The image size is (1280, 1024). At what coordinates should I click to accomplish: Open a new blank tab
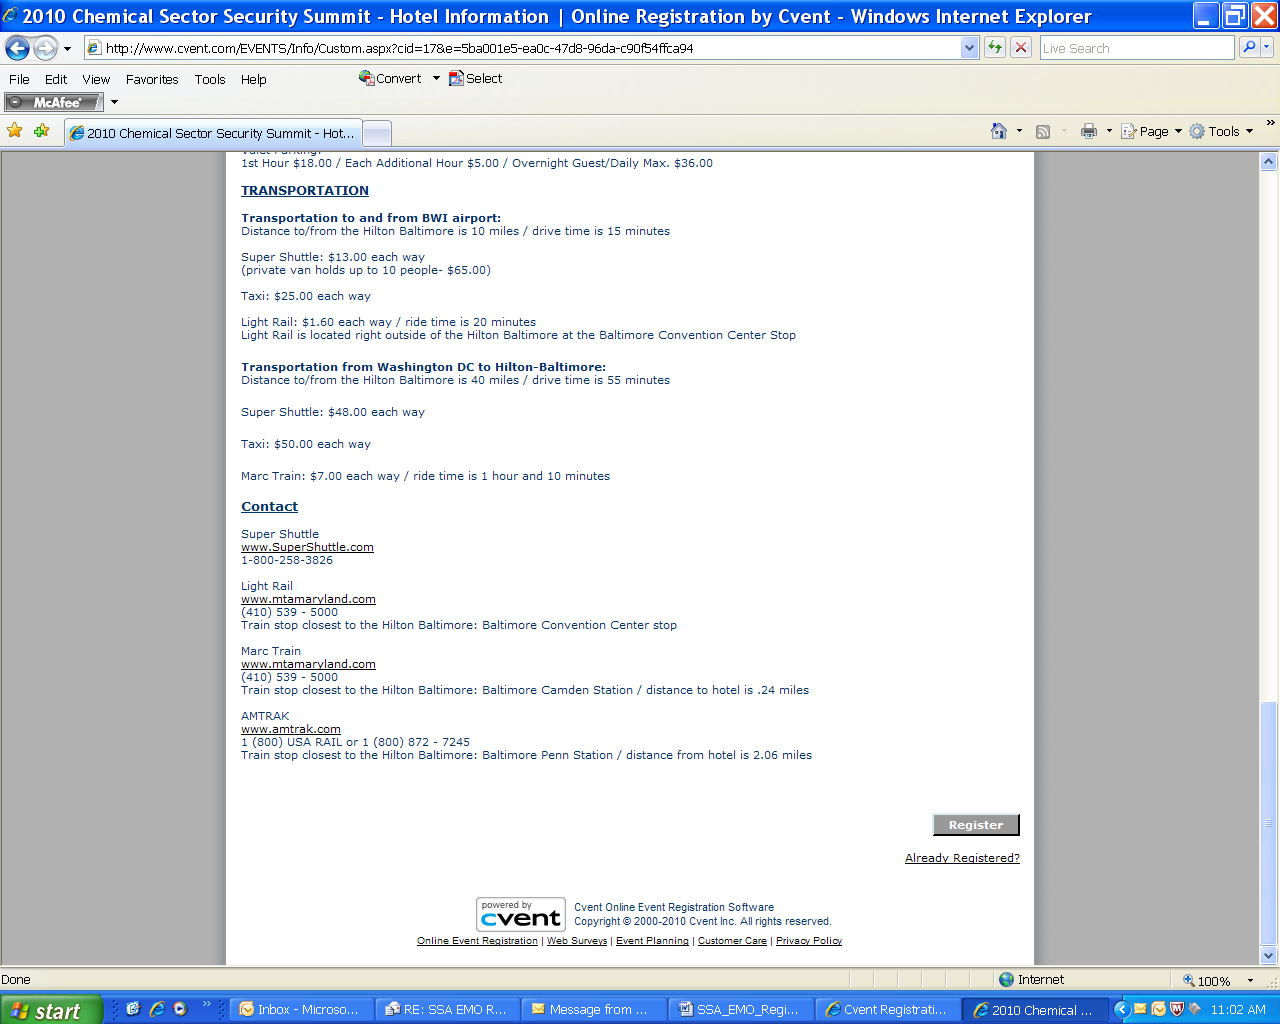click(x=377, y=133)
